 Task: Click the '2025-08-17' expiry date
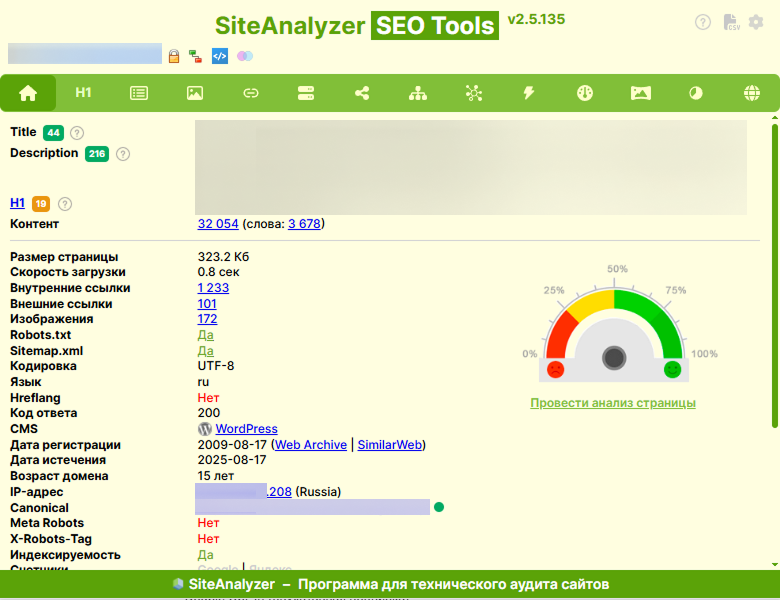pyautogui.click(x=232, y=460)
